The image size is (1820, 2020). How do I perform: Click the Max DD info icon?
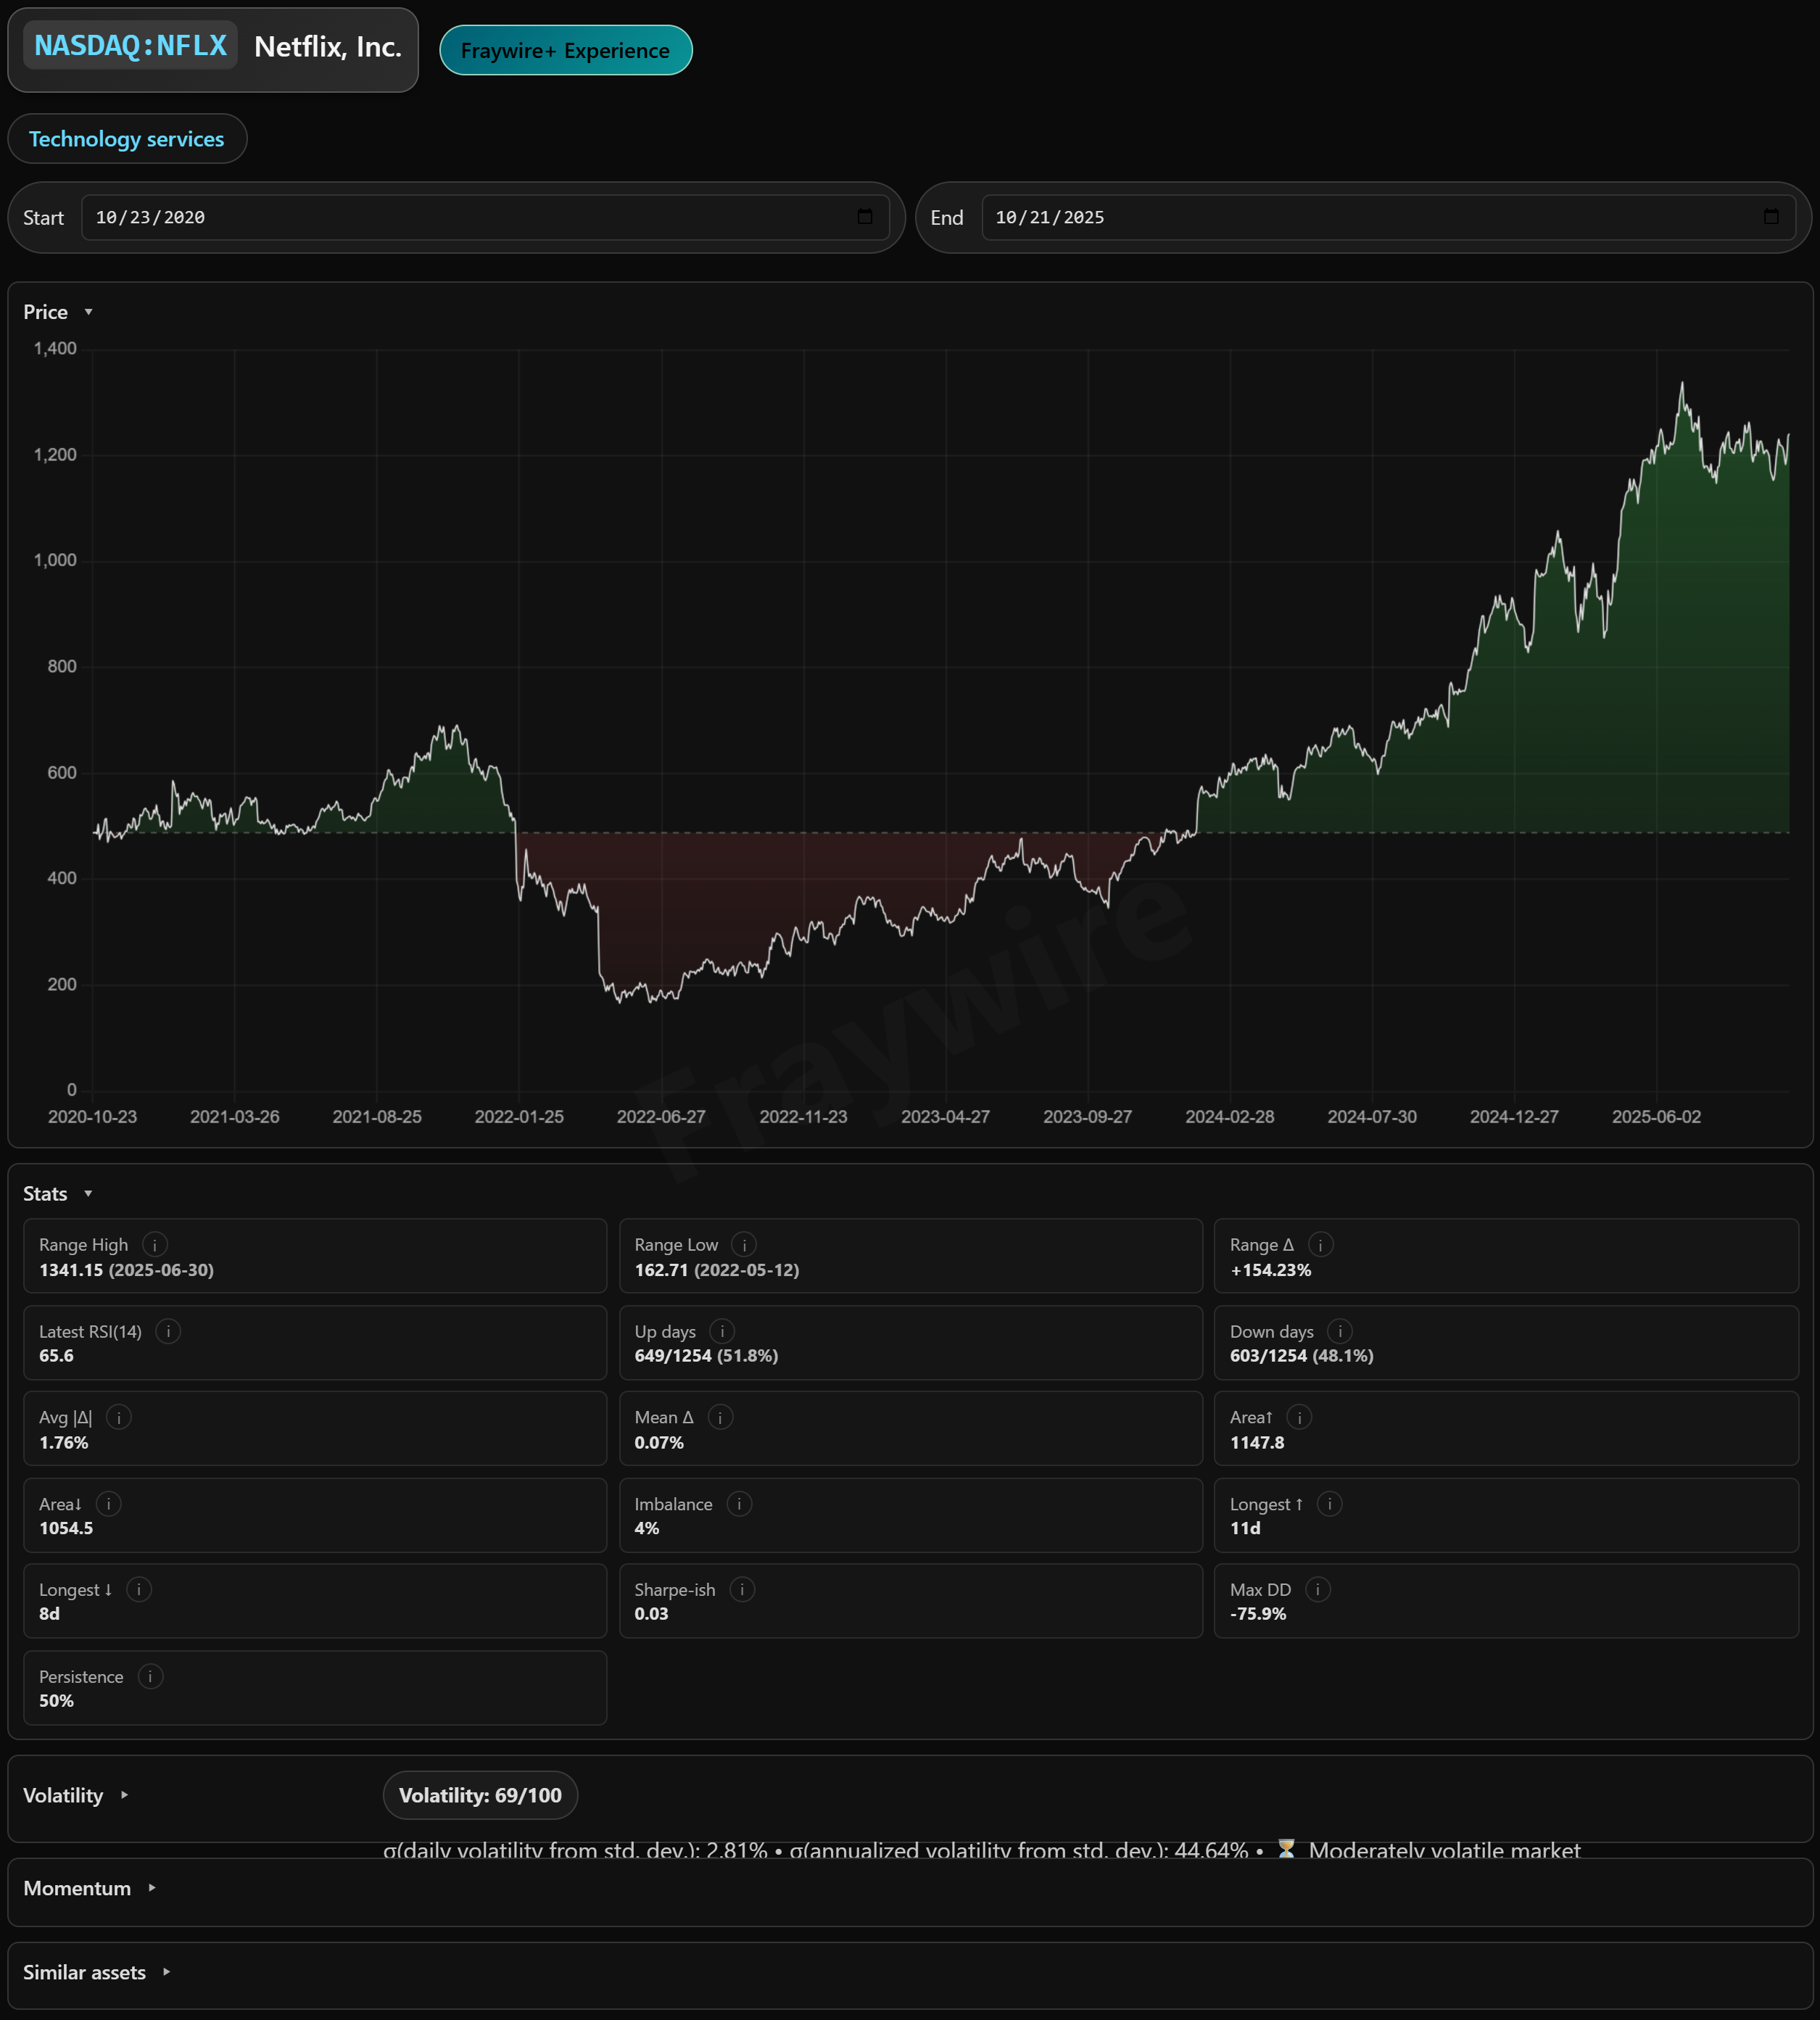pos(1318,1589)
